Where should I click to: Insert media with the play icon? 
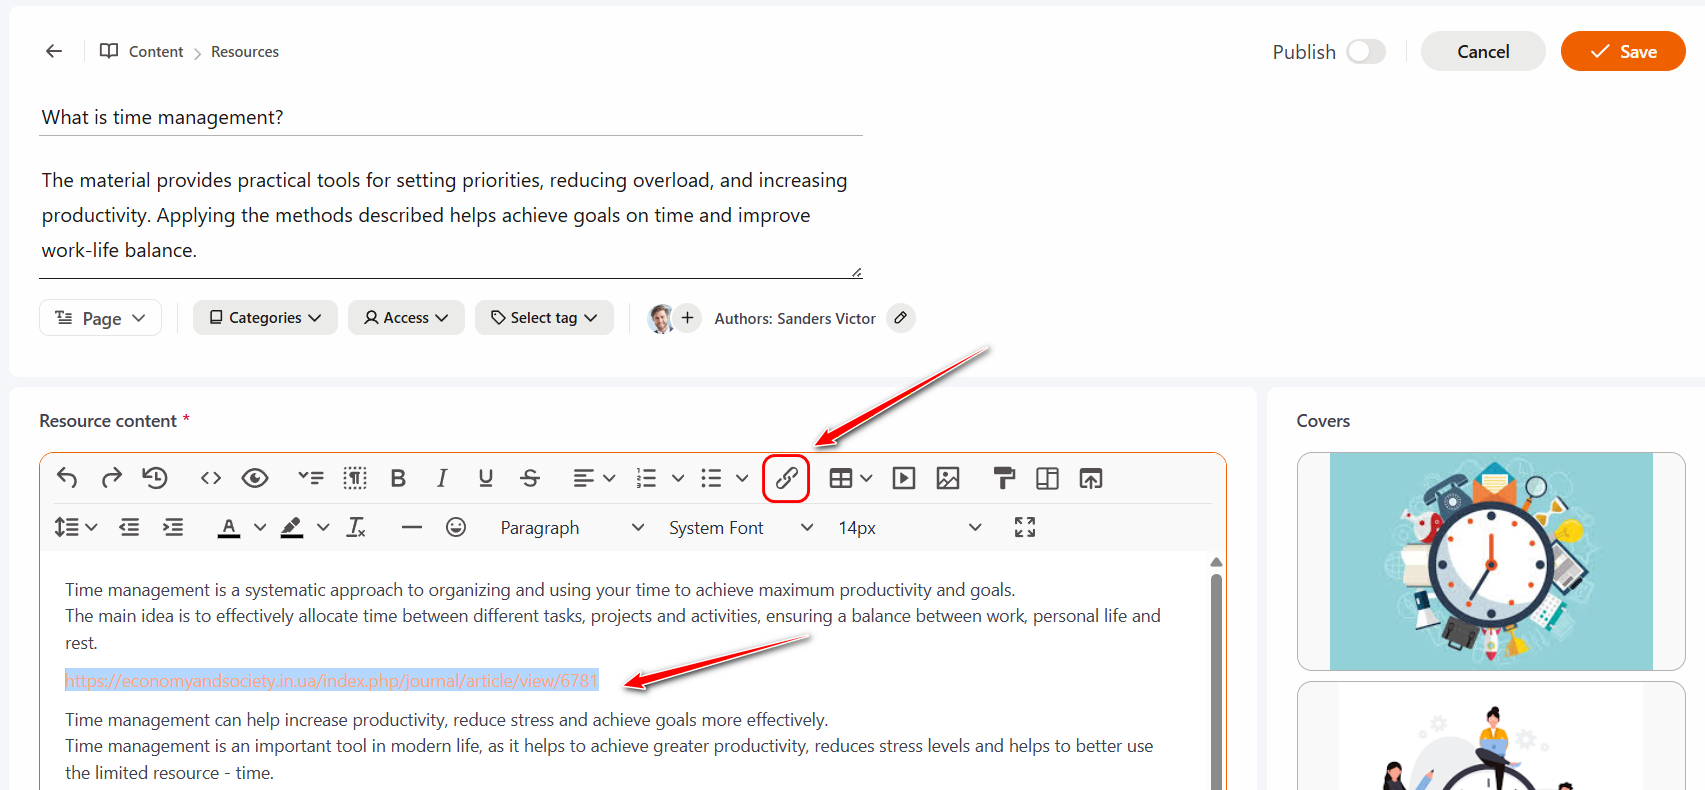point(904,478)
